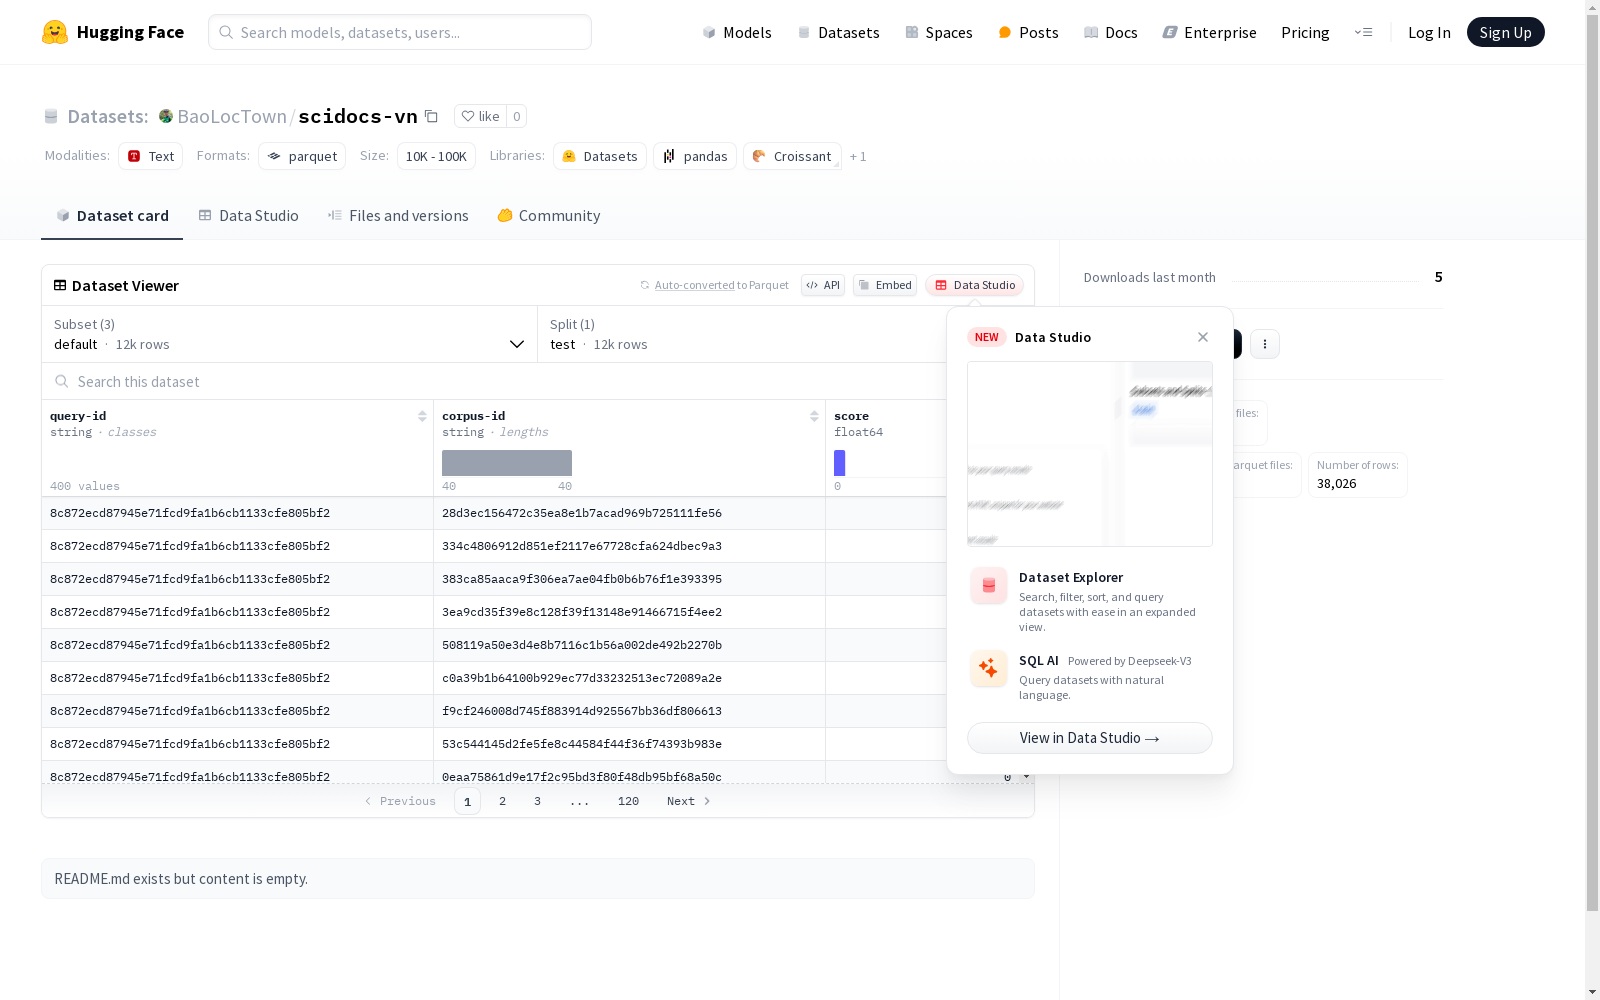Navigate to Spaces
This screenshot has width=1600, height=1000.
(939, 32)
